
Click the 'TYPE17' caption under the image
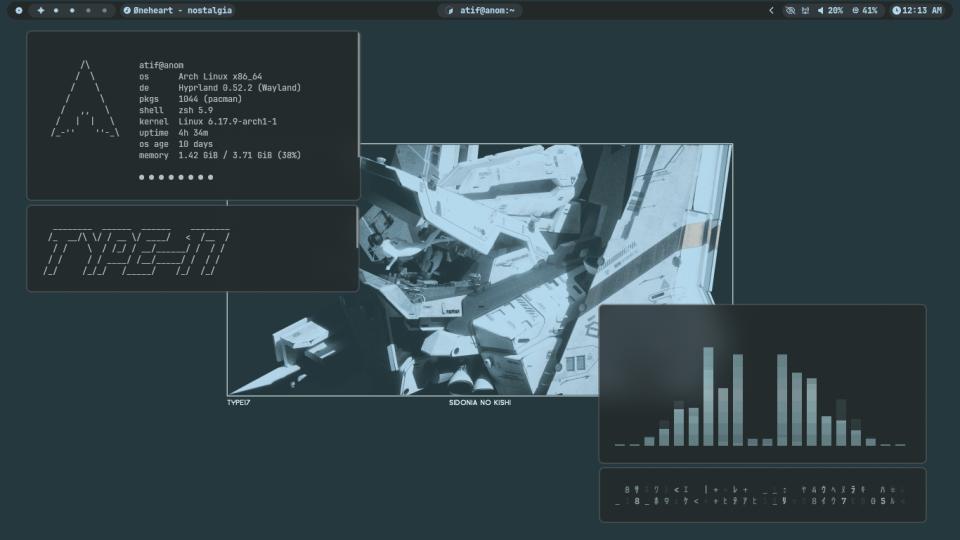point(239,402)
